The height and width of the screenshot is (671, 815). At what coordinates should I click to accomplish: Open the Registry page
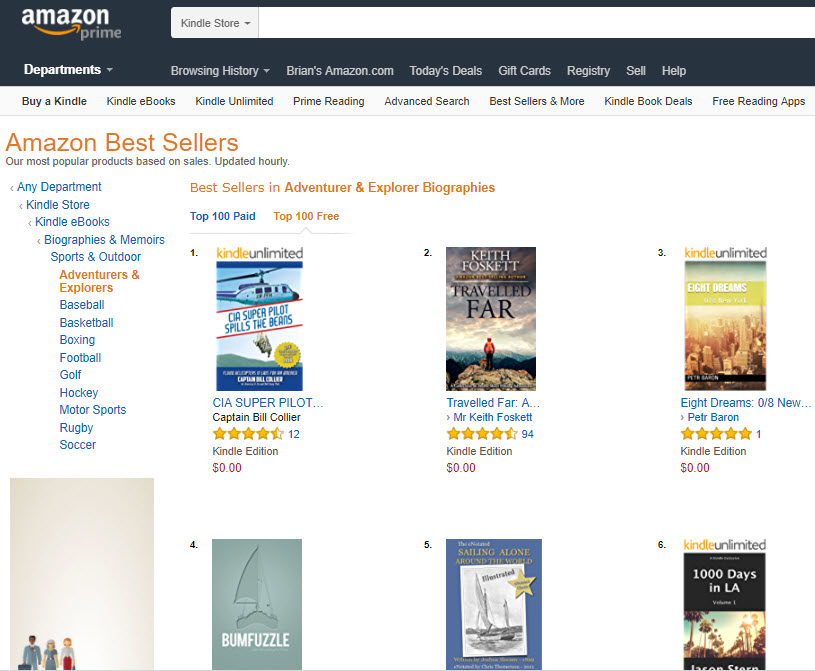[x=588, y=71]
